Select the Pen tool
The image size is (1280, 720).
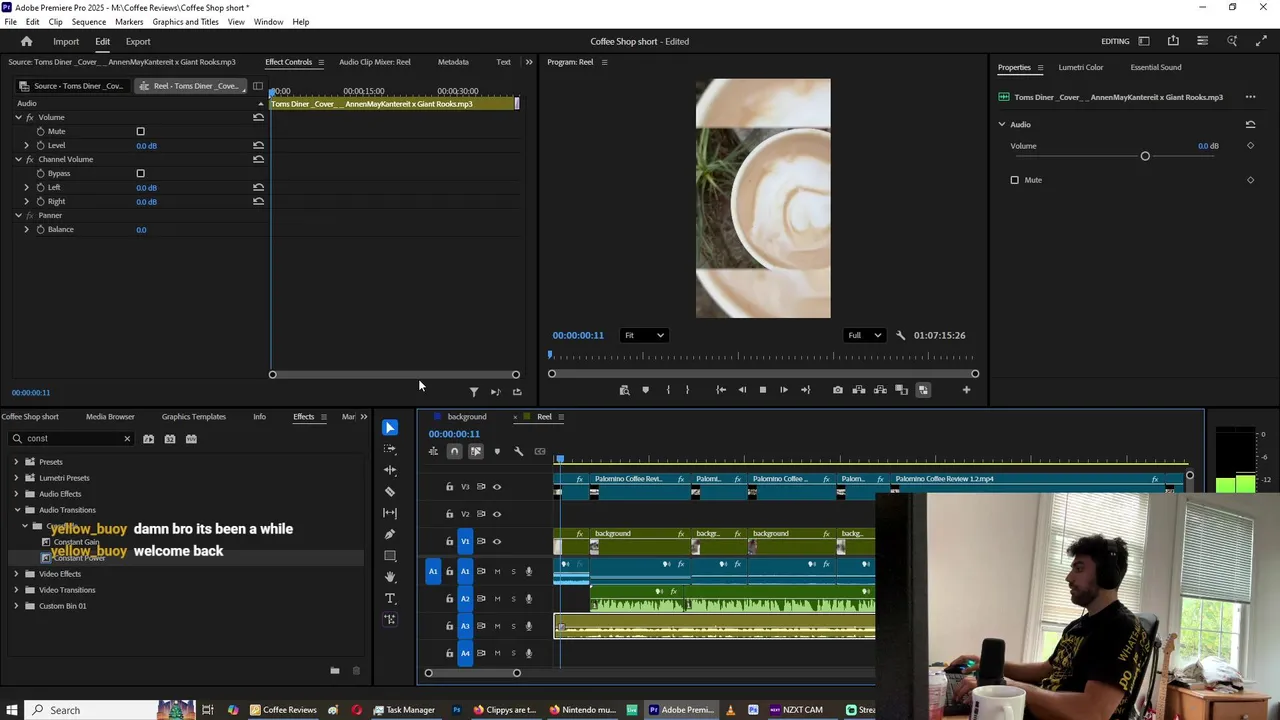coord(390,534)
